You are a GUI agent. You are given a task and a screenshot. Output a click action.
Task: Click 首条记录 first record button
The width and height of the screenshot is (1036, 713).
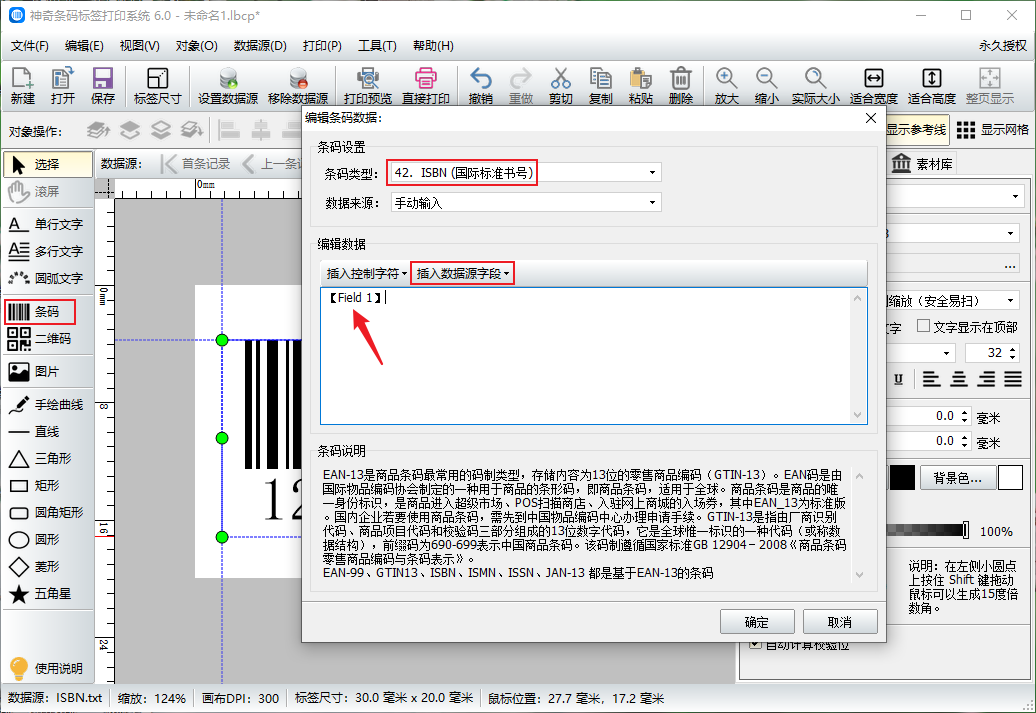click(x=197, y=163)
